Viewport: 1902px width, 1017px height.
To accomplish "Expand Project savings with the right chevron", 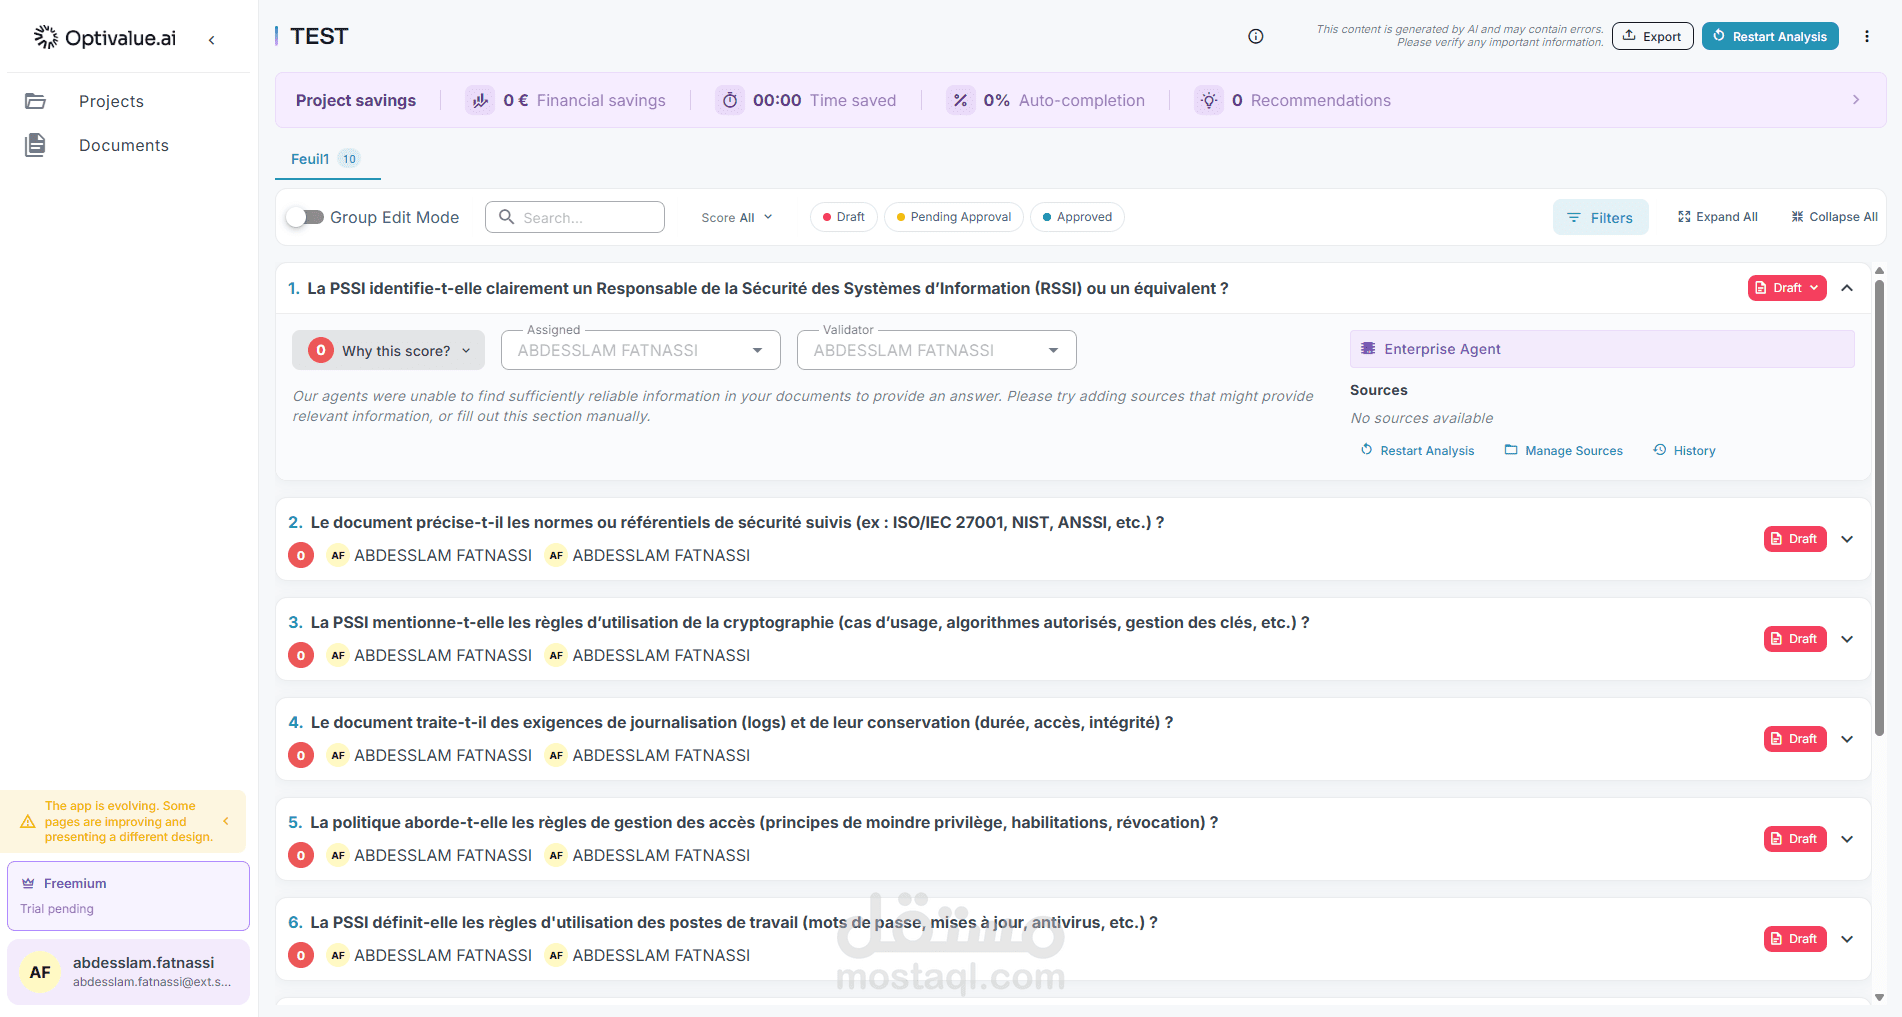I will click(1856, 100).
